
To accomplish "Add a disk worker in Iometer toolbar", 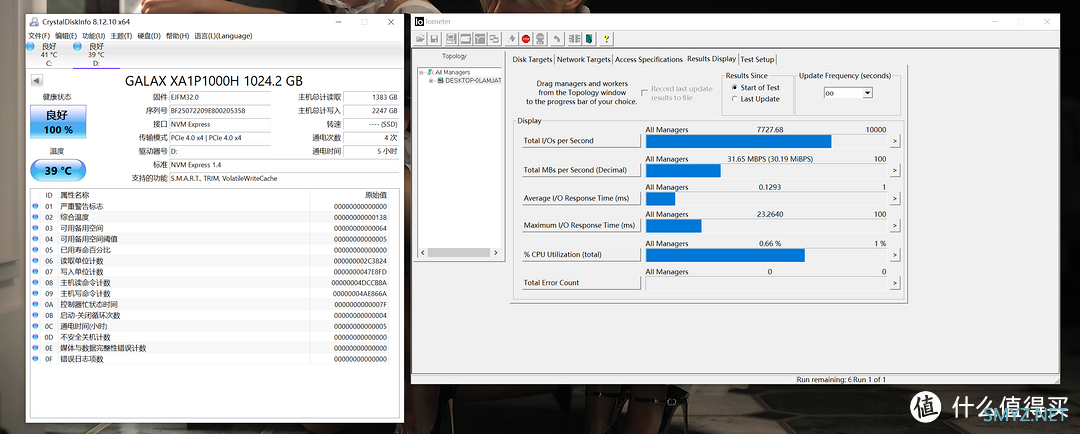I will pyautogui.click(x=466, y=39).
